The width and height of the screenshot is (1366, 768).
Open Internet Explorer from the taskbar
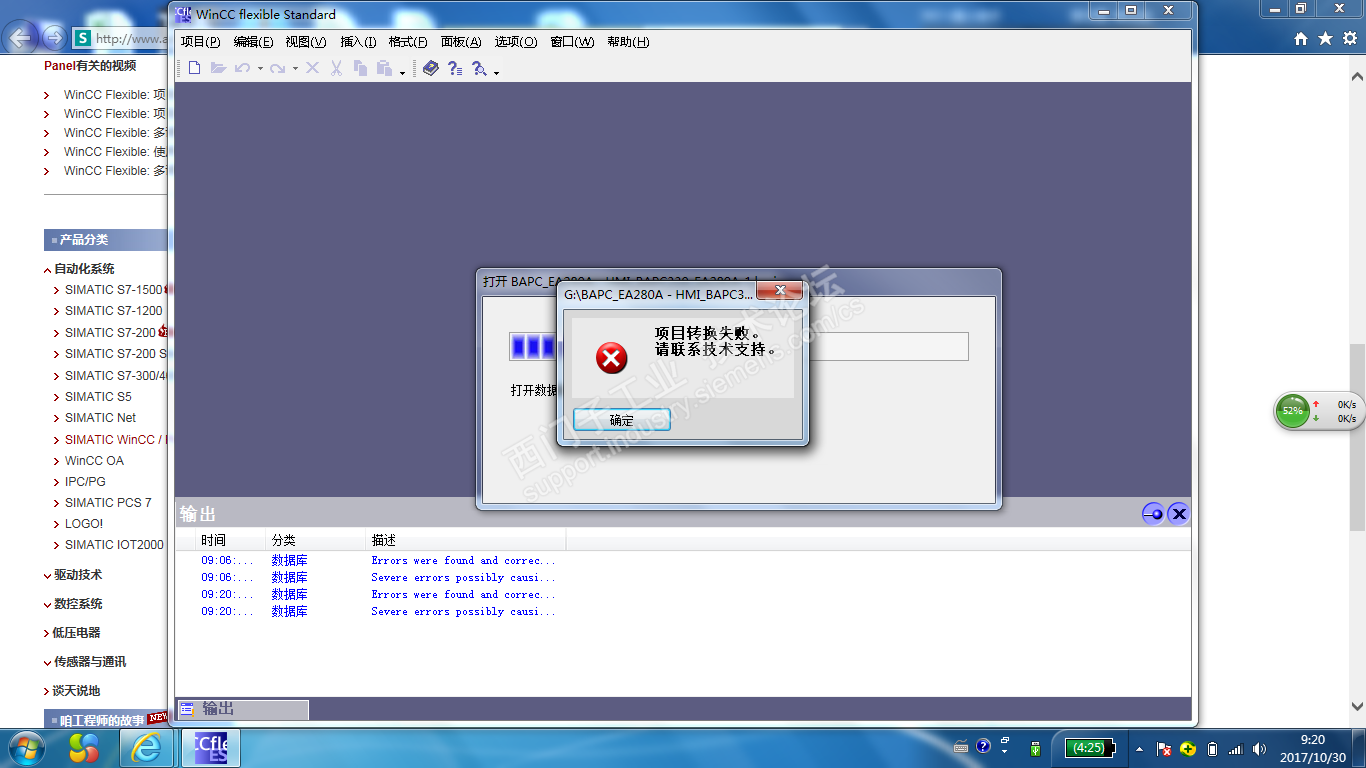click(x=146, y=748)
